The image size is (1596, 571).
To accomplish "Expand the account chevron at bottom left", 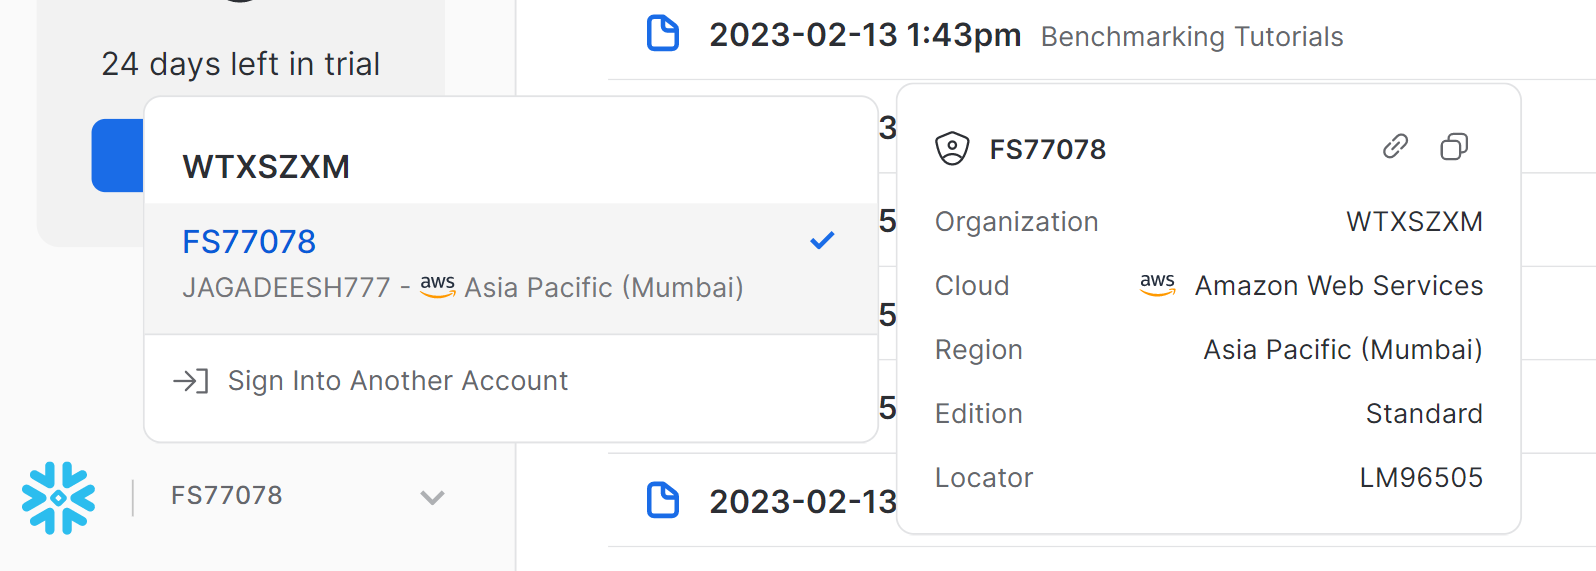I will point(432,497).
